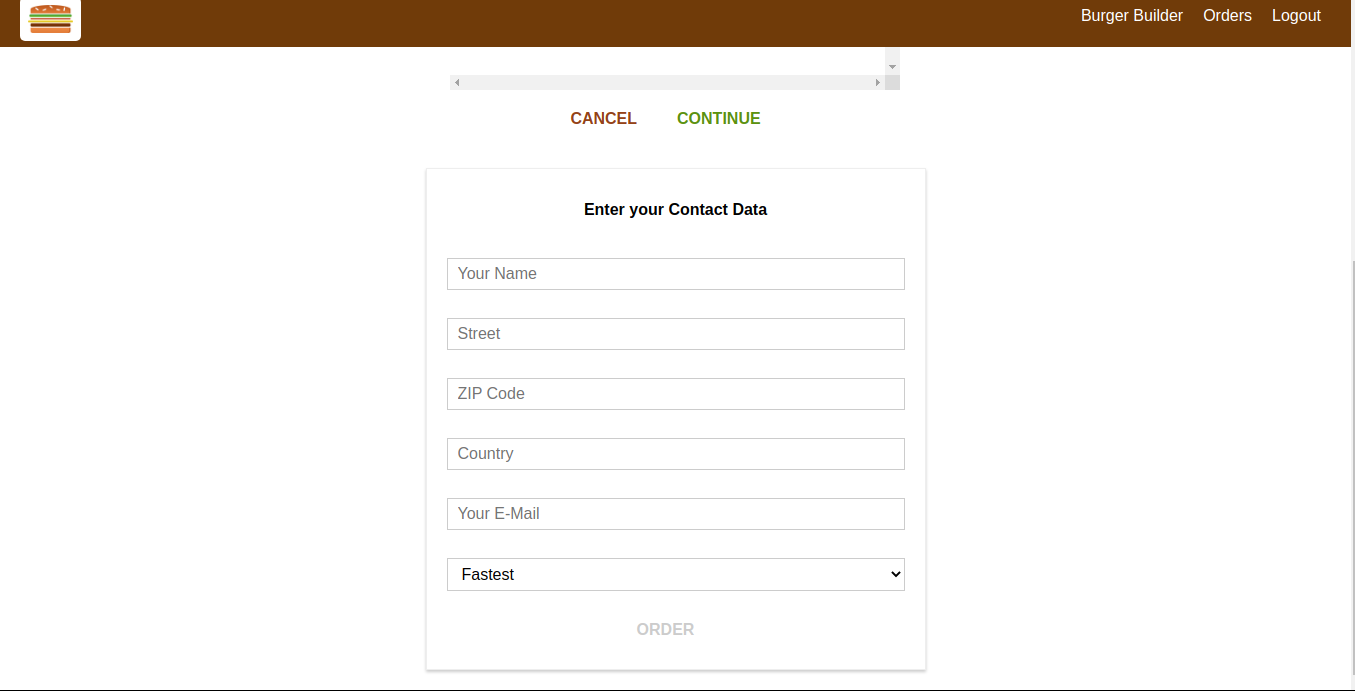Cancel the checkout
Screen dimensions: 1355x691
click(603, 118)
